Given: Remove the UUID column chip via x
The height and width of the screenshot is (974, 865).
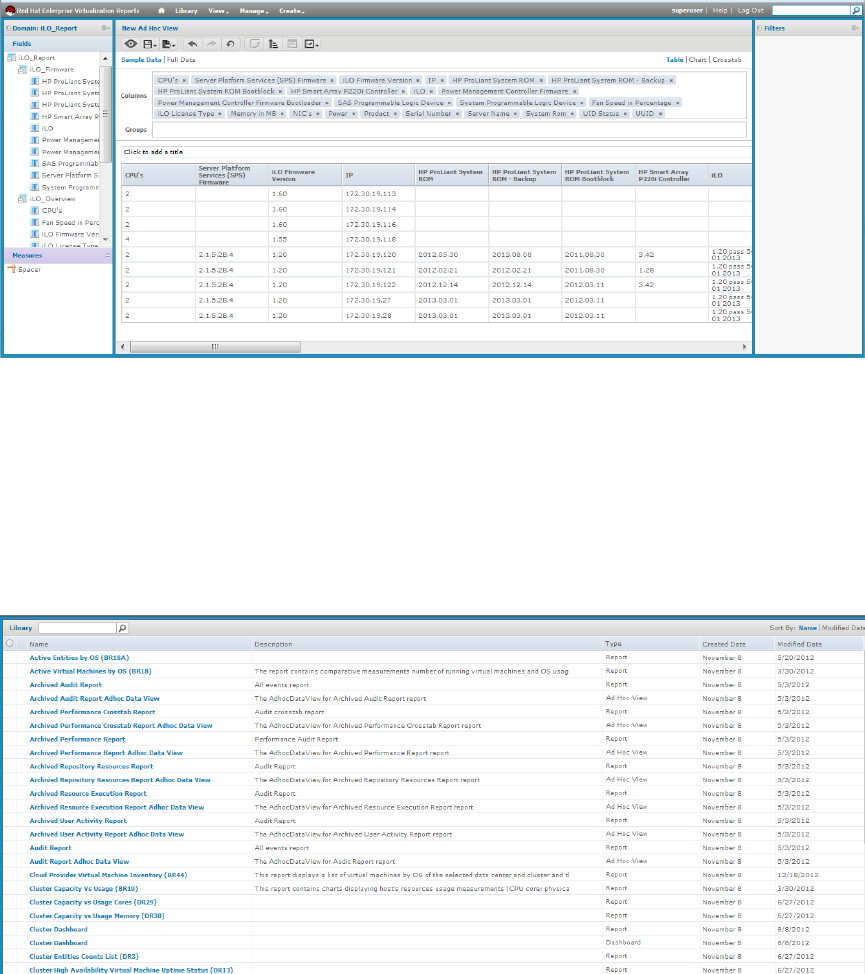Looking at the screenshot, I should 661,114.
